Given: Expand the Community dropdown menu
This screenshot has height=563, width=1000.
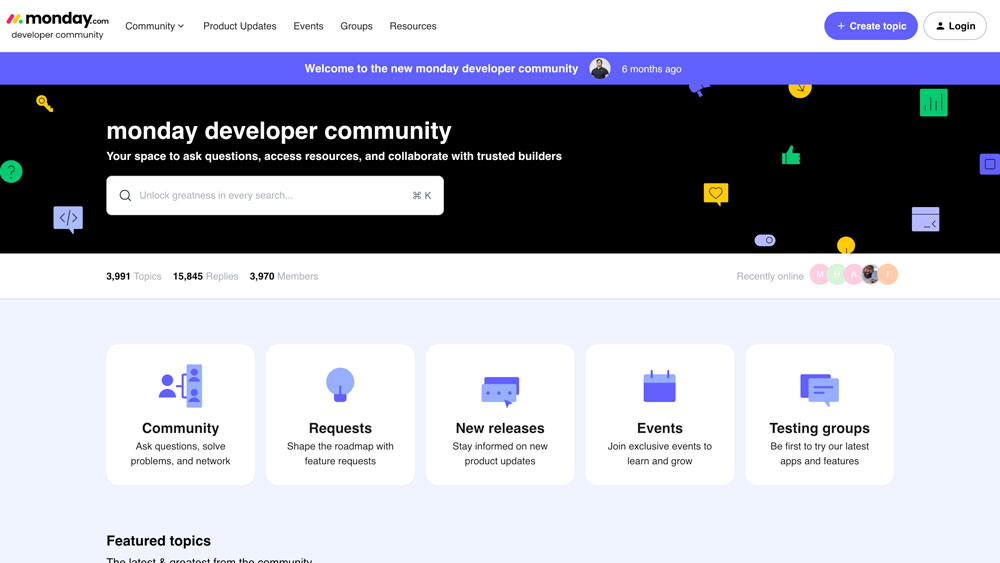Looking at the screenshot, I should pyautogui.click(x=154, y=26).
